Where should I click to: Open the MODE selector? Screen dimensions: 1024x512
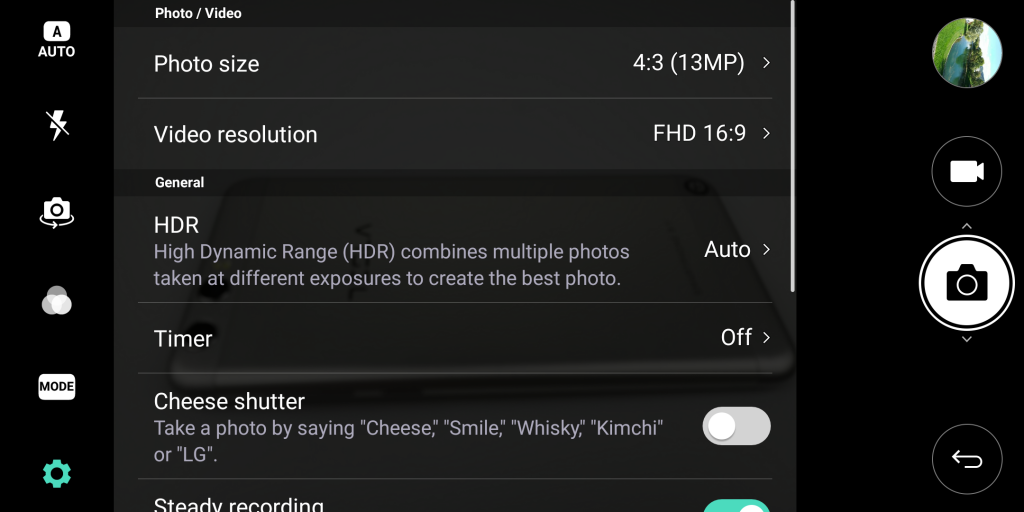click(x=57, y=386)
